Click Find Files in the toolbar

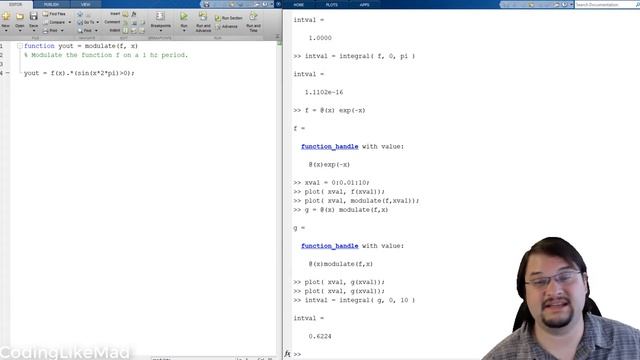point(54,14)
